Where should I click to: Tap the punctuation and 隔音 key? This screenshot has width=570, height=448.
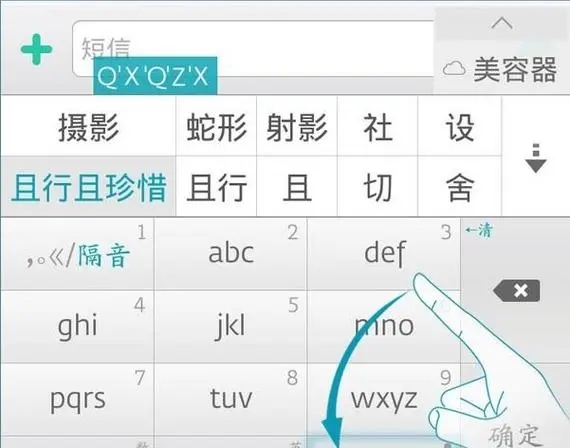pos(77,253)
